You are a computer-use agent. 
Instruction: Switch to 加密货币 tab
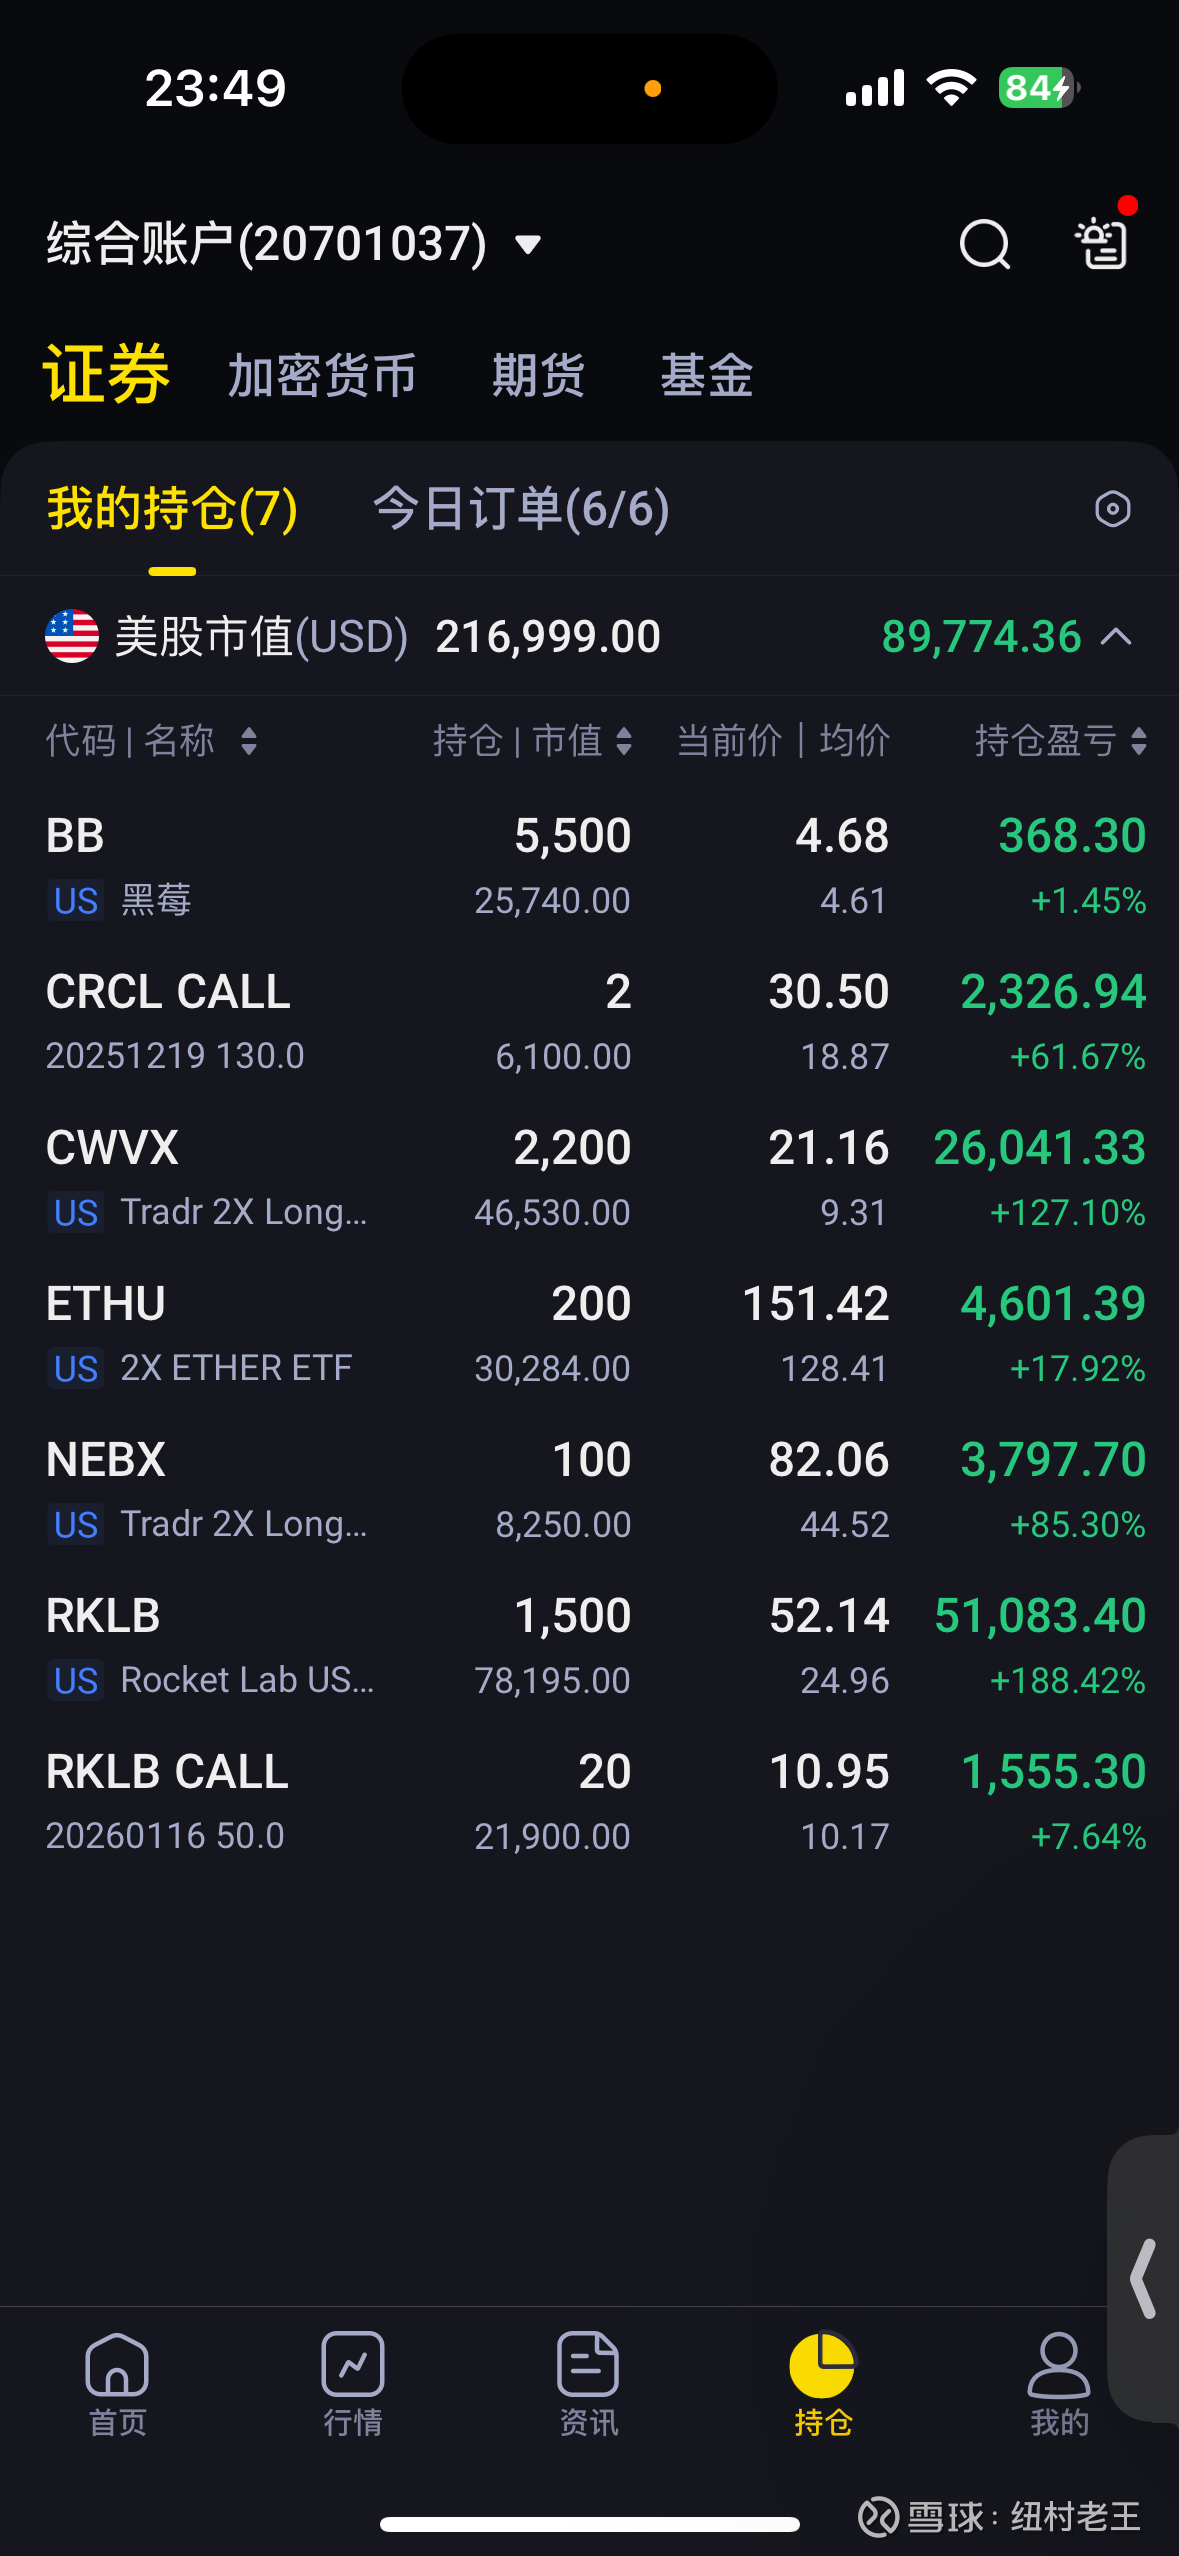coord(322,376)
